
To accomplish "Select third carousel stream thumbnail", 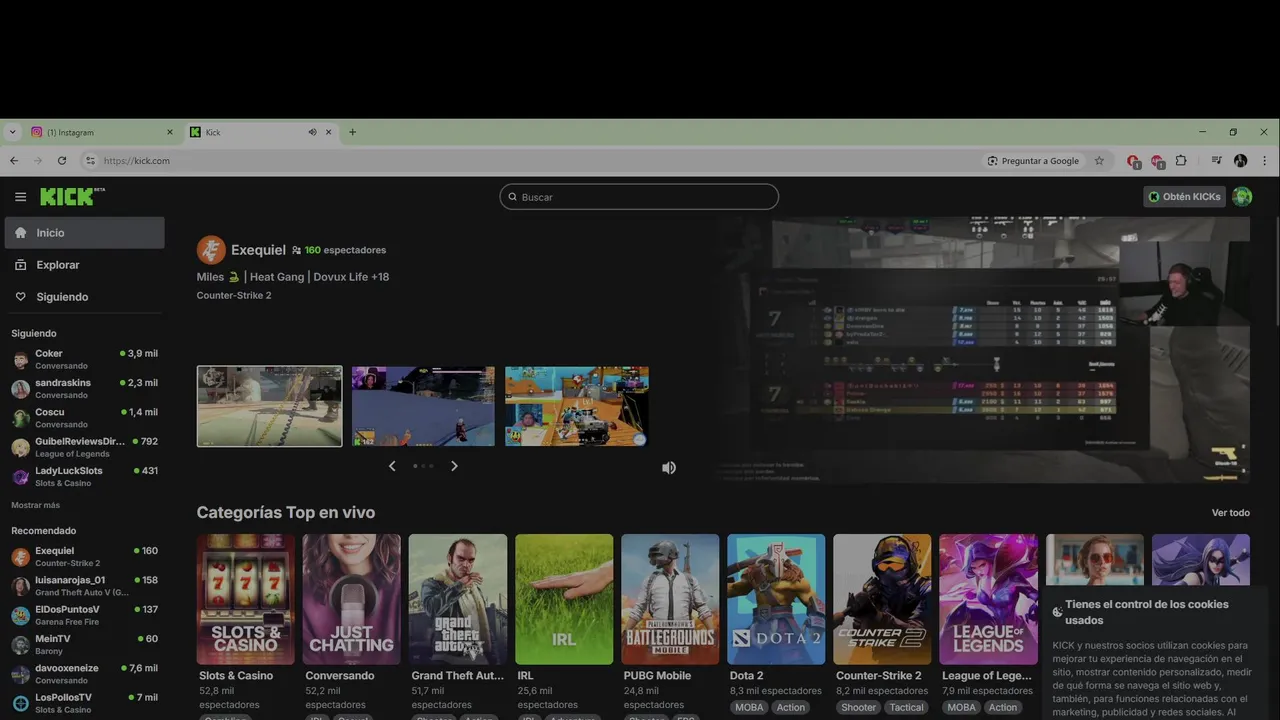I will (x=577, y=406).
